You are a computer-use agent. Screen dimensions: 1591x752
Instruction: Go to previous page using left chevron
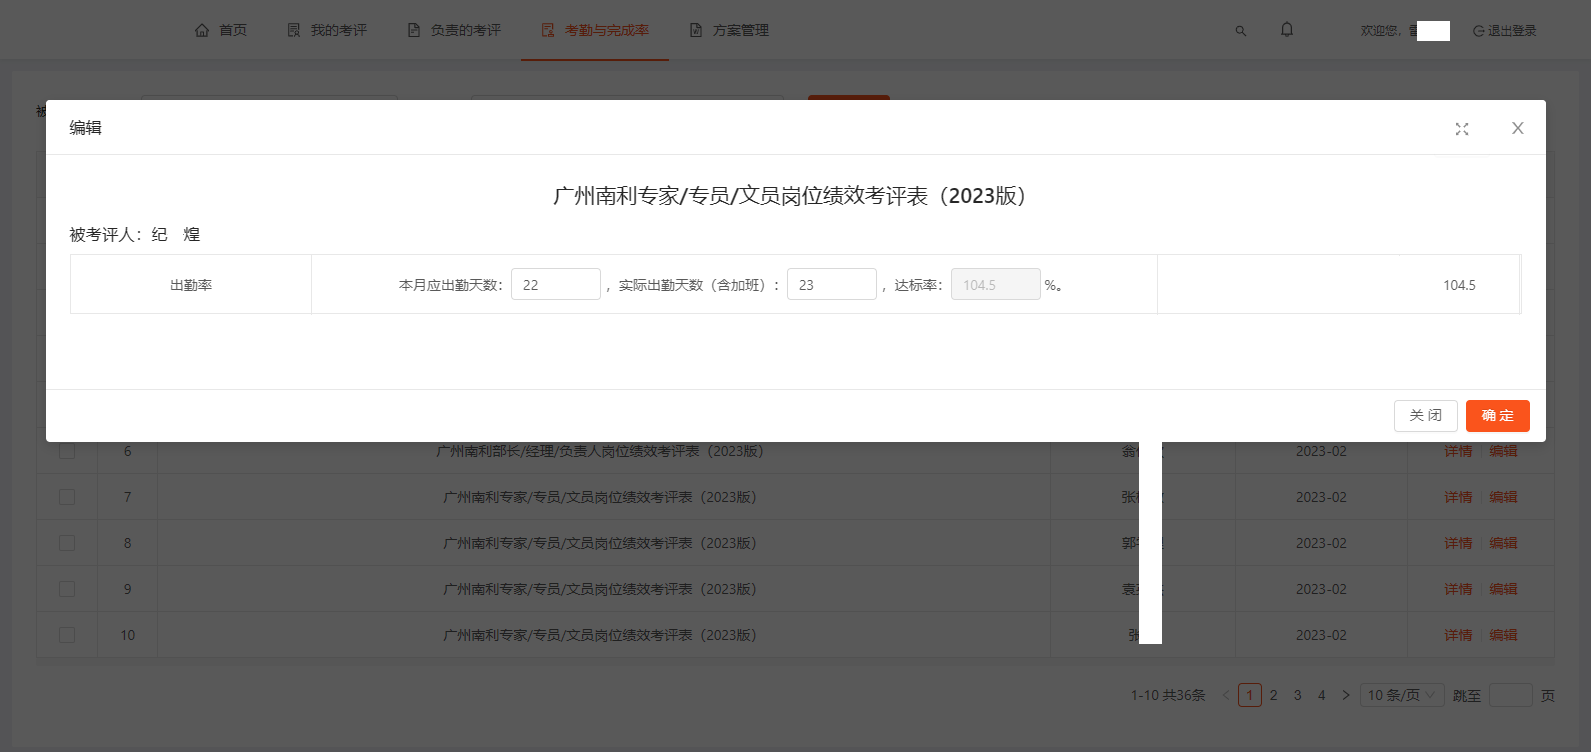1226,695
